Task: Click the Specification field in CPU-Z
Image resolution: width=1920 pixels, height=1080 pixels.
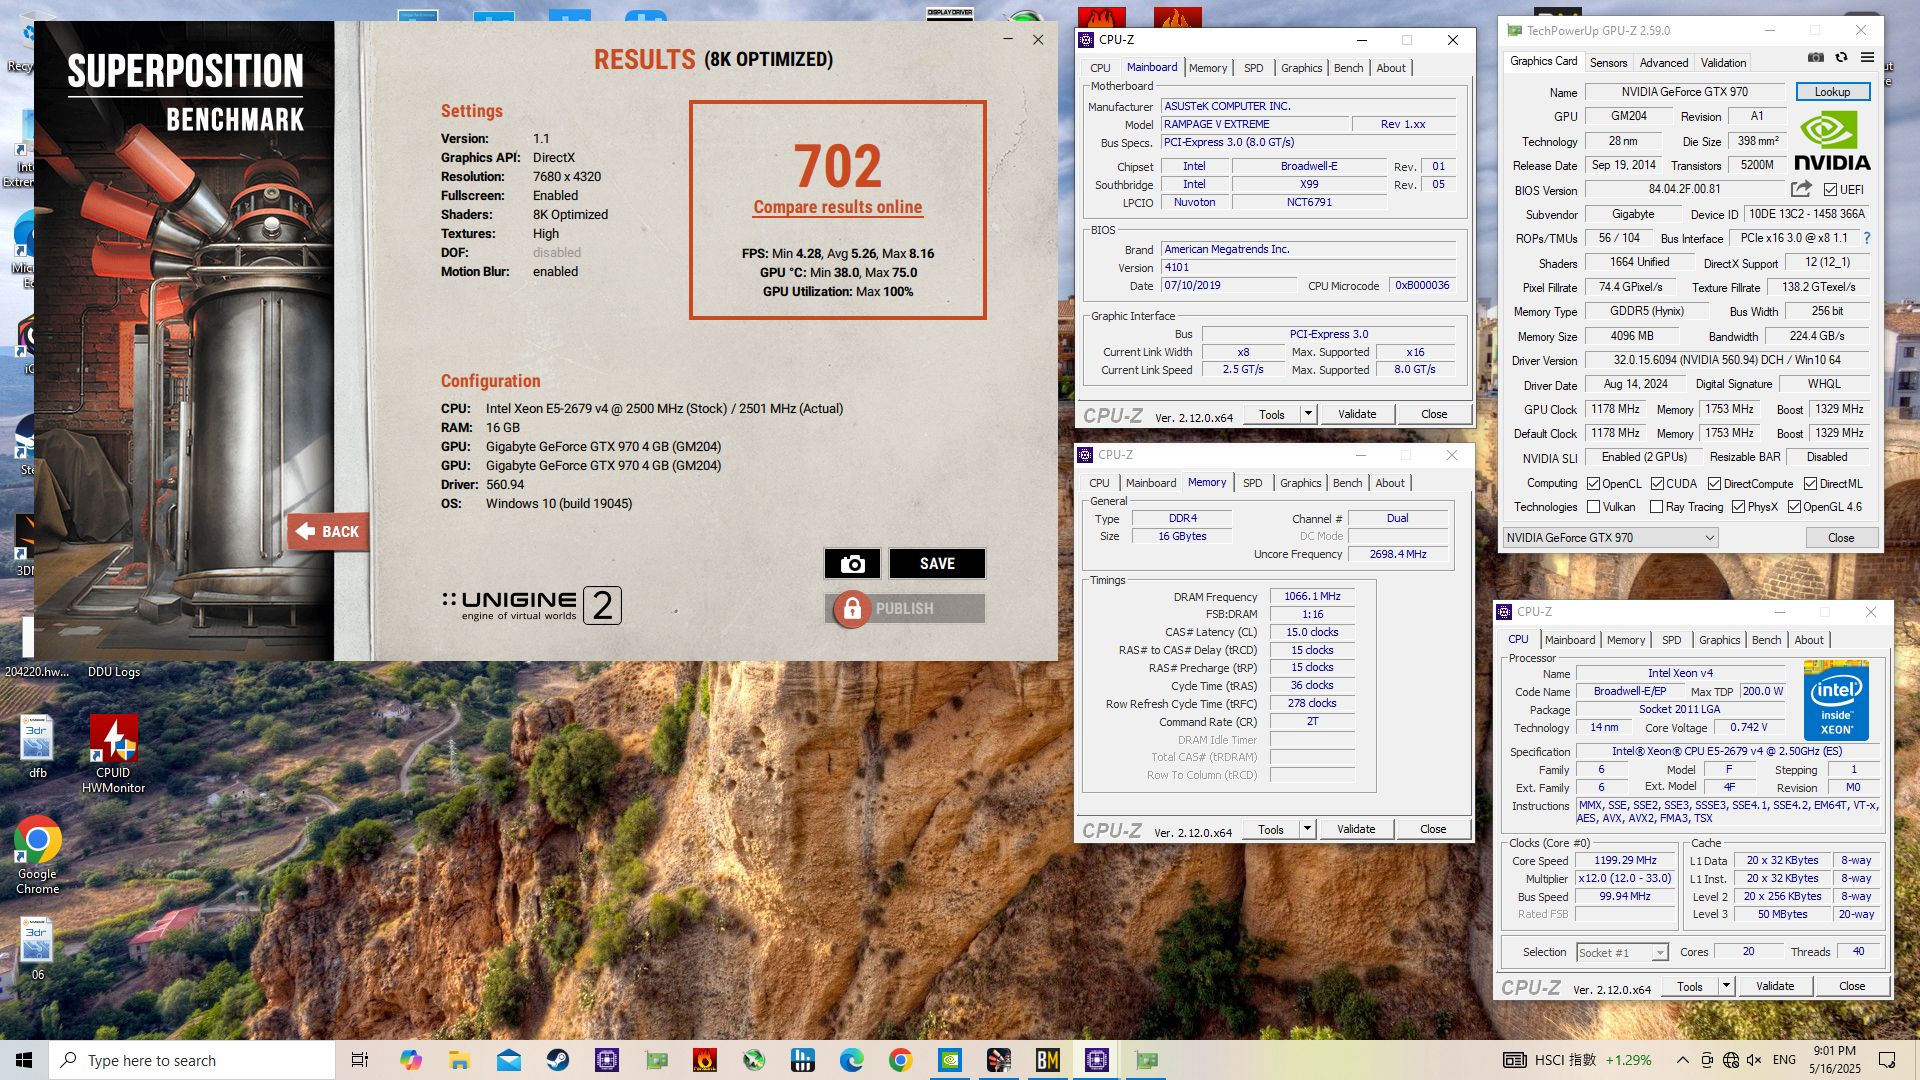Action: [x=1727, y=751]
